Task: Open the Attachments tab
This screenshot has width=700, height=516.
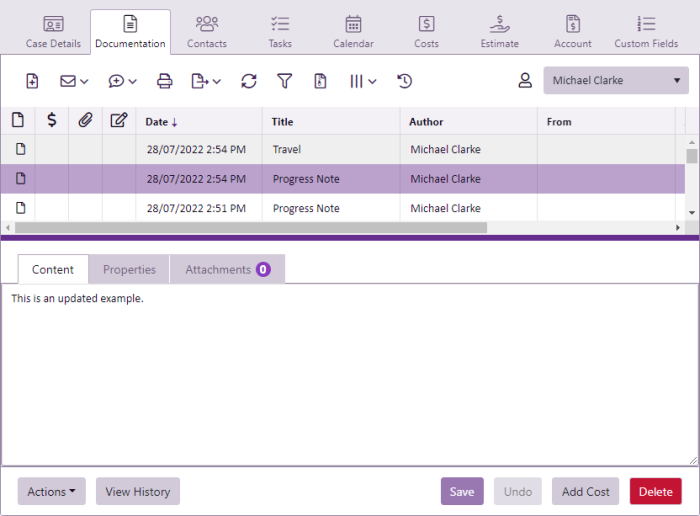Action: [x=227, y=270]
